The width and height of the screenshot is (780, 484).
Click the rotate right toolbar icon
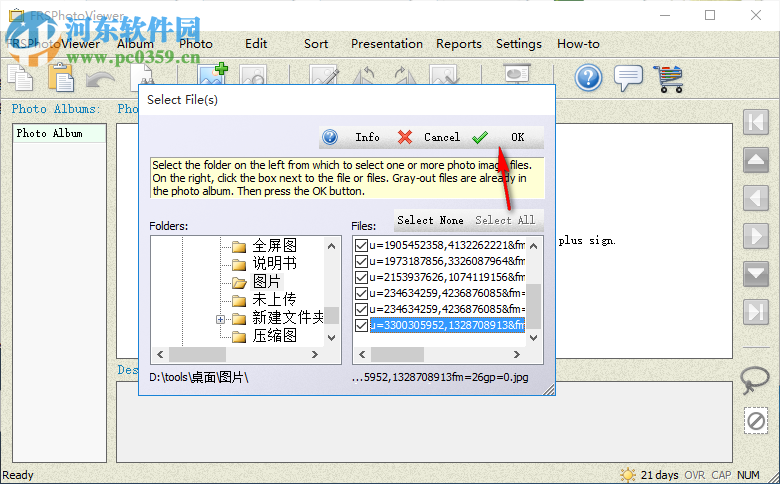click(x=405, y=75)
